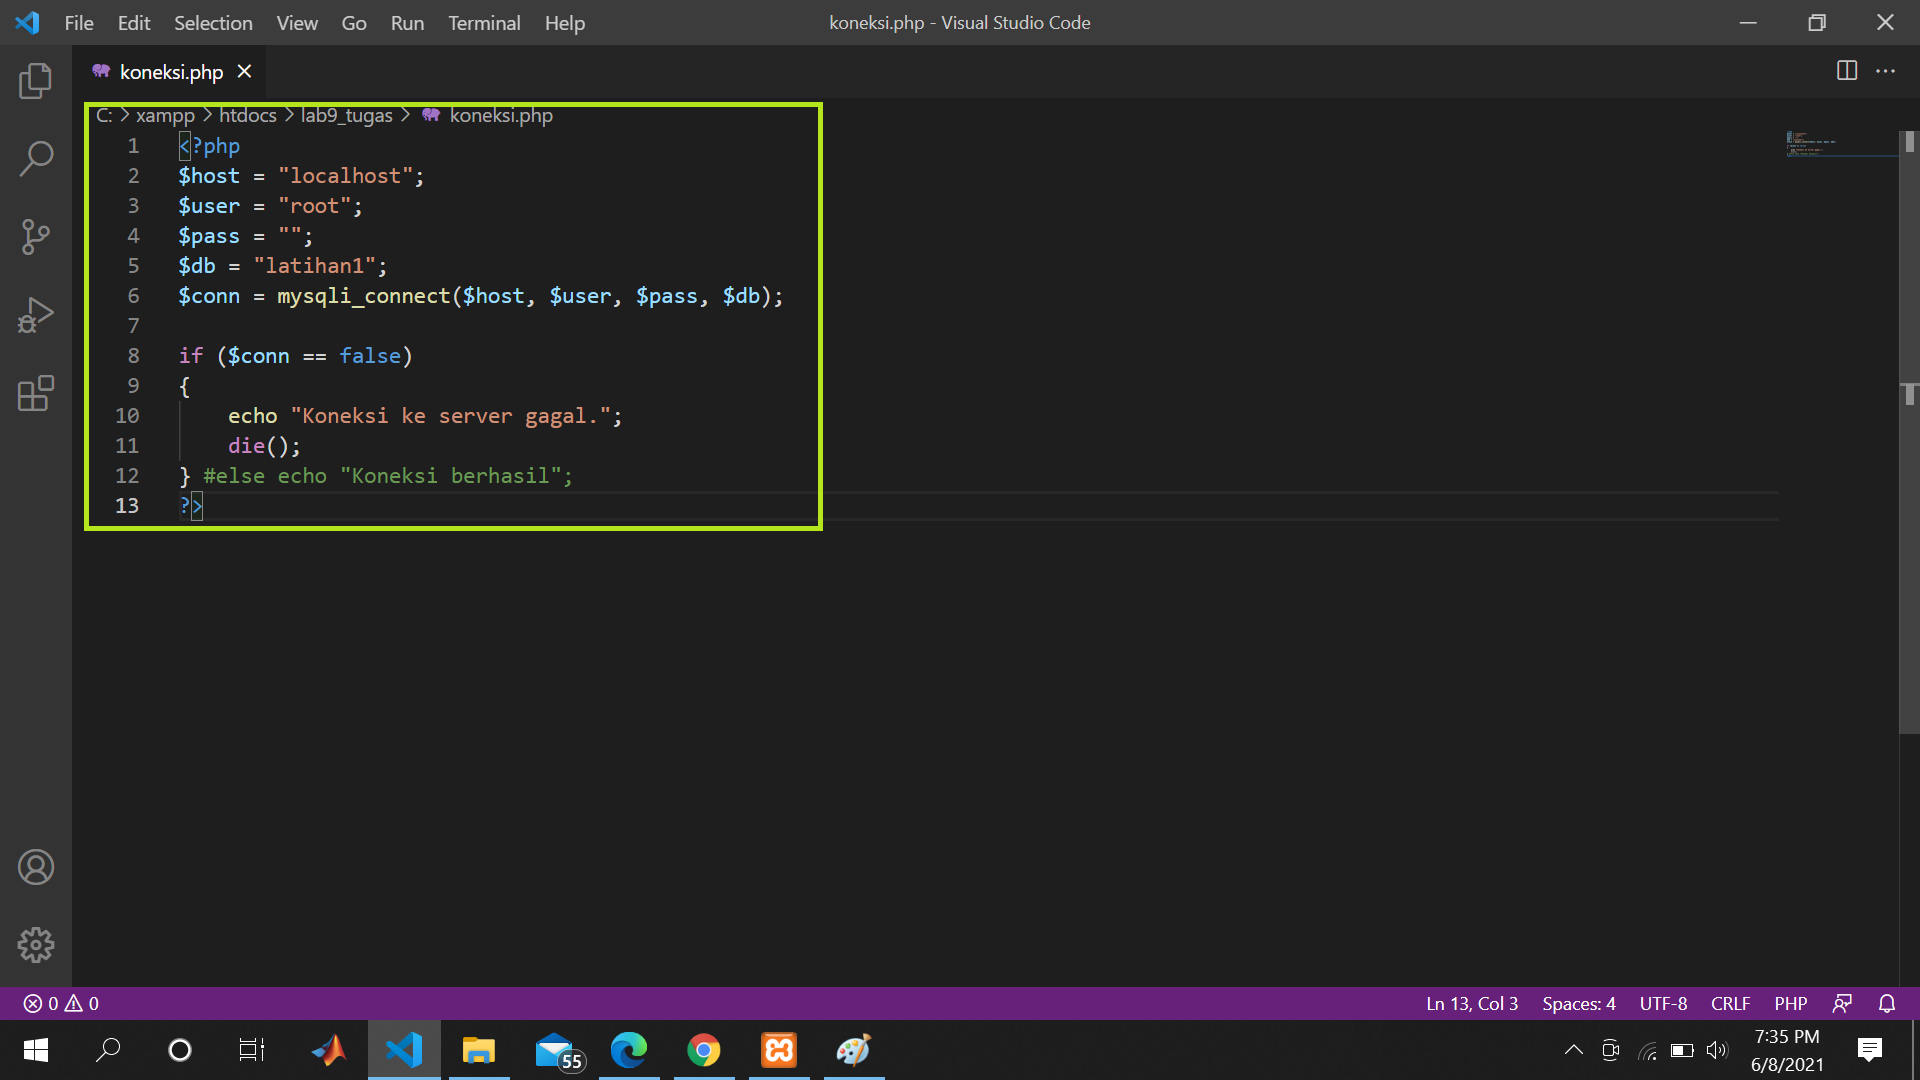Open the Edit menu
This screenshot has height=1080, width=1920.
click(134, 22)
